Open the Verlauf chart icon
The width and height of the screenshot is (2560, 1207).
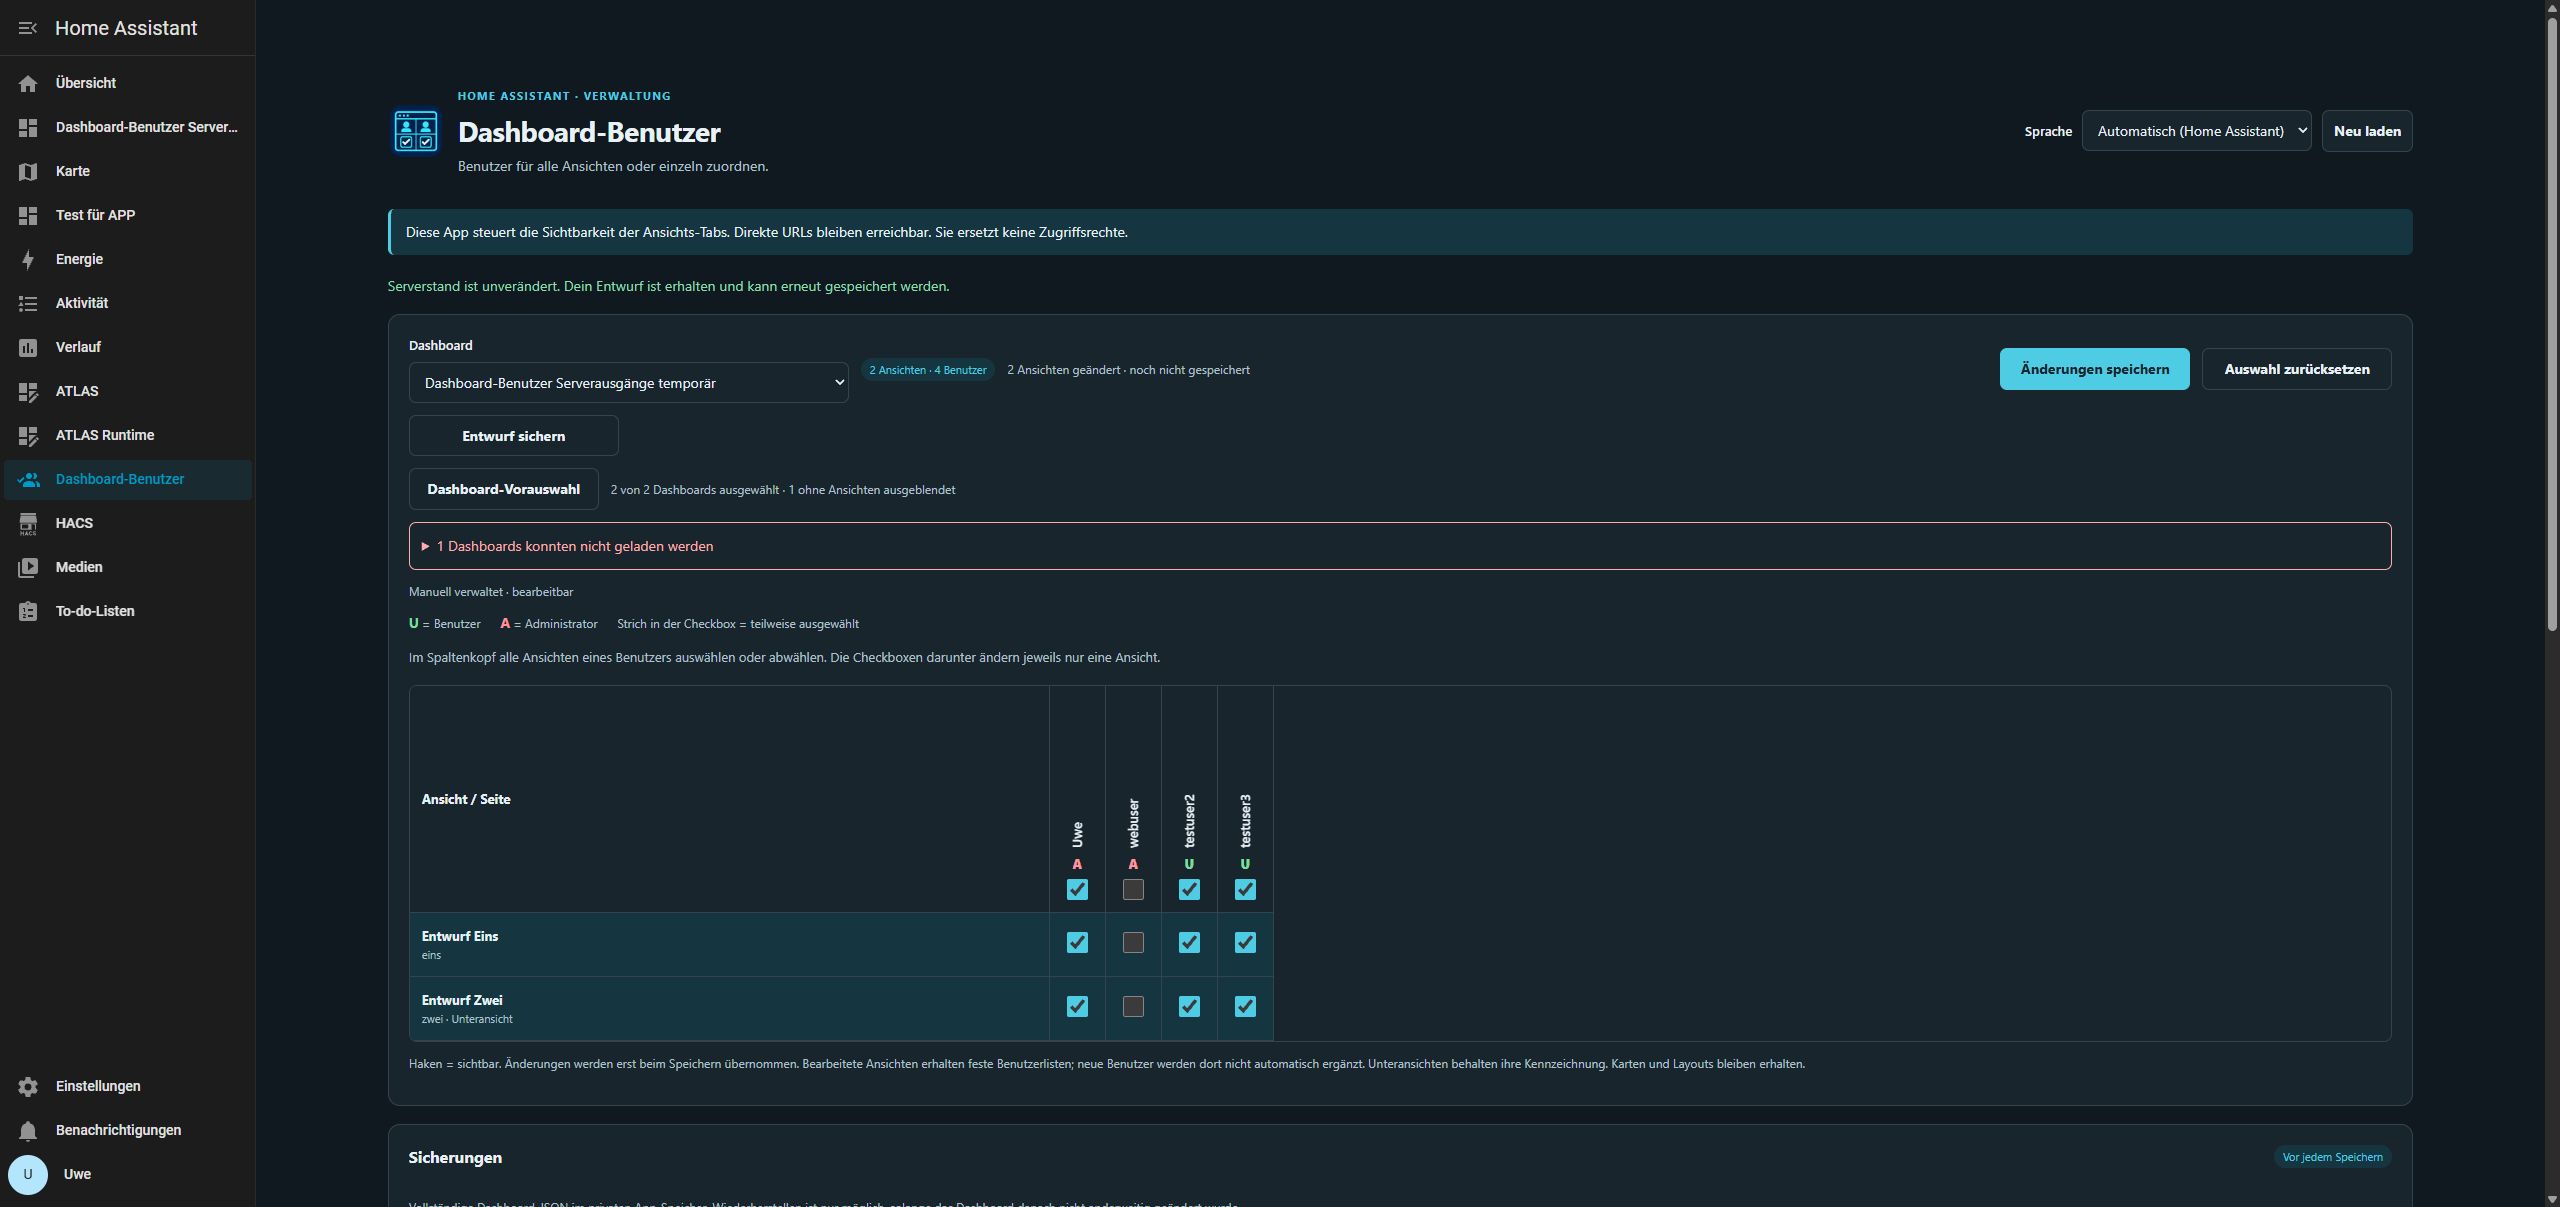[x=28, y=347]
